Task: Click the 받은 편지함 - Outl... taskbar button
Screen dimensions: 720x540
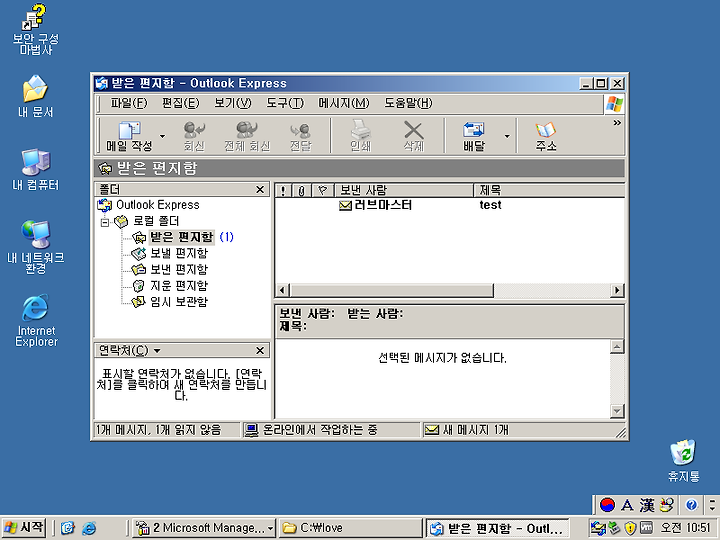Action: (497, 529)
